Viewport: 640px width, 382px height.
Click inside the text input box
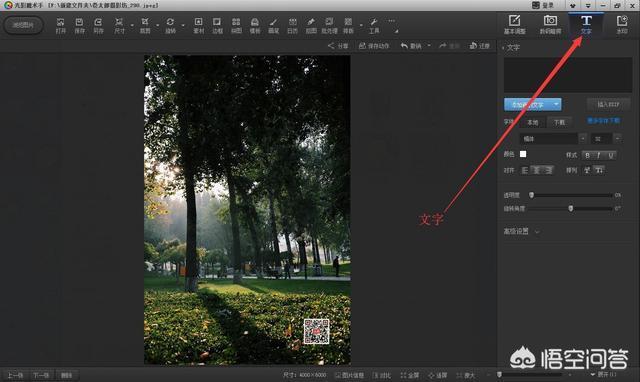[x=568, y=75]
